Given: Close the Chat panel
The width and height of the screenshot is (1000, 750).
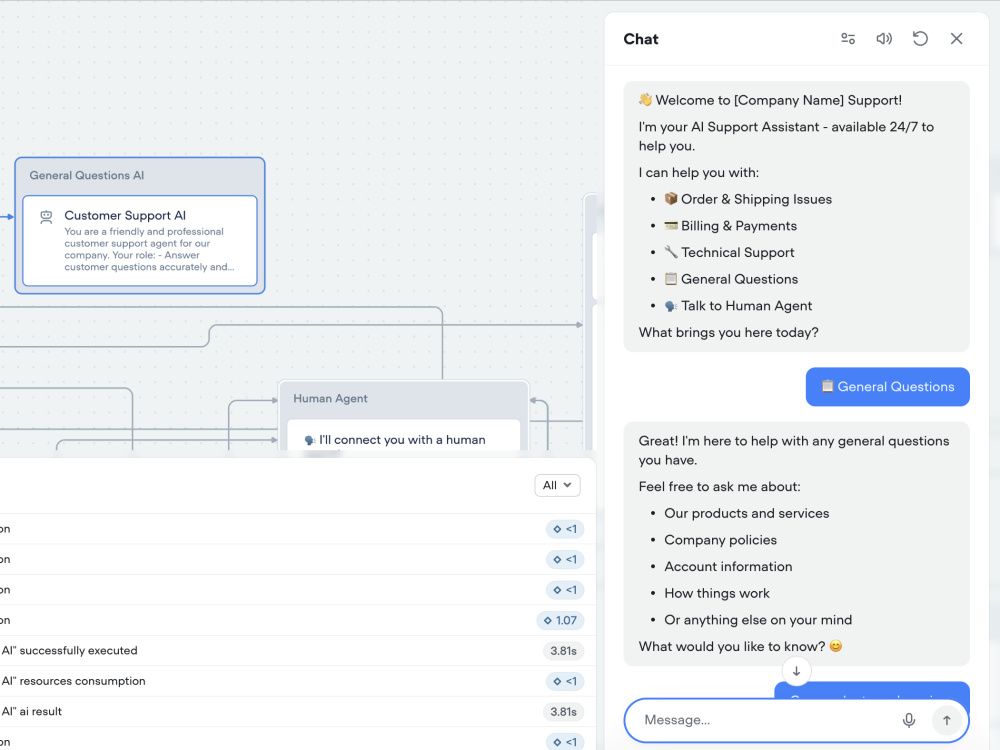Looking at the screenshot, I should 956,39.
